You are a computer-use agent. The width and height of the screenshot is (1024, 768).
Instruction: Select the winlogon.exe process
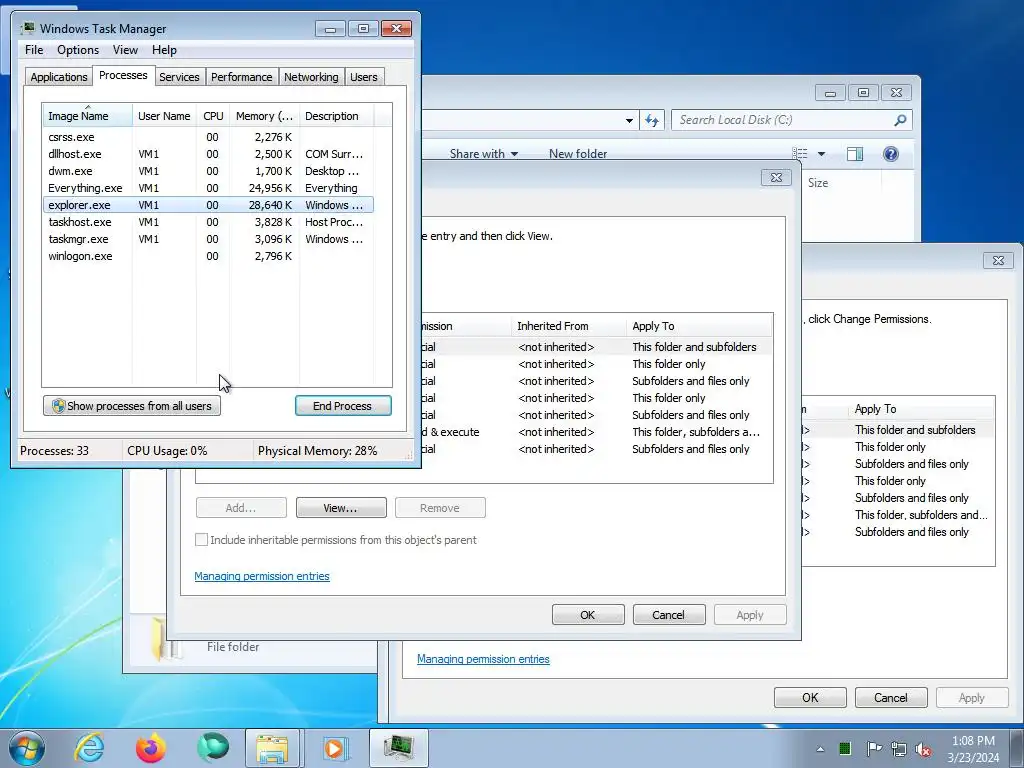tap(208, 256)
